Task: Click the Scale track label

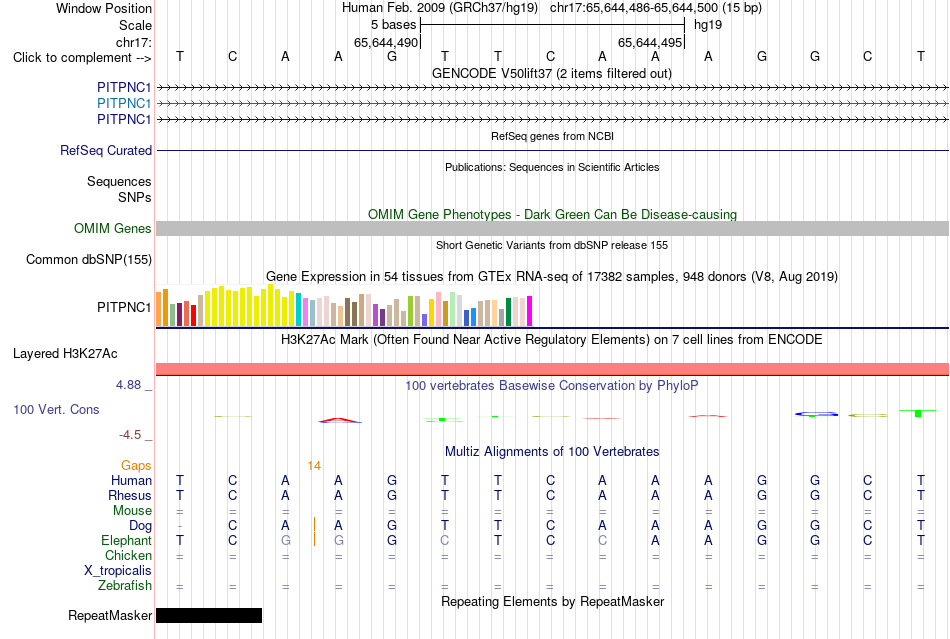Action: click(x=135, y=25)
